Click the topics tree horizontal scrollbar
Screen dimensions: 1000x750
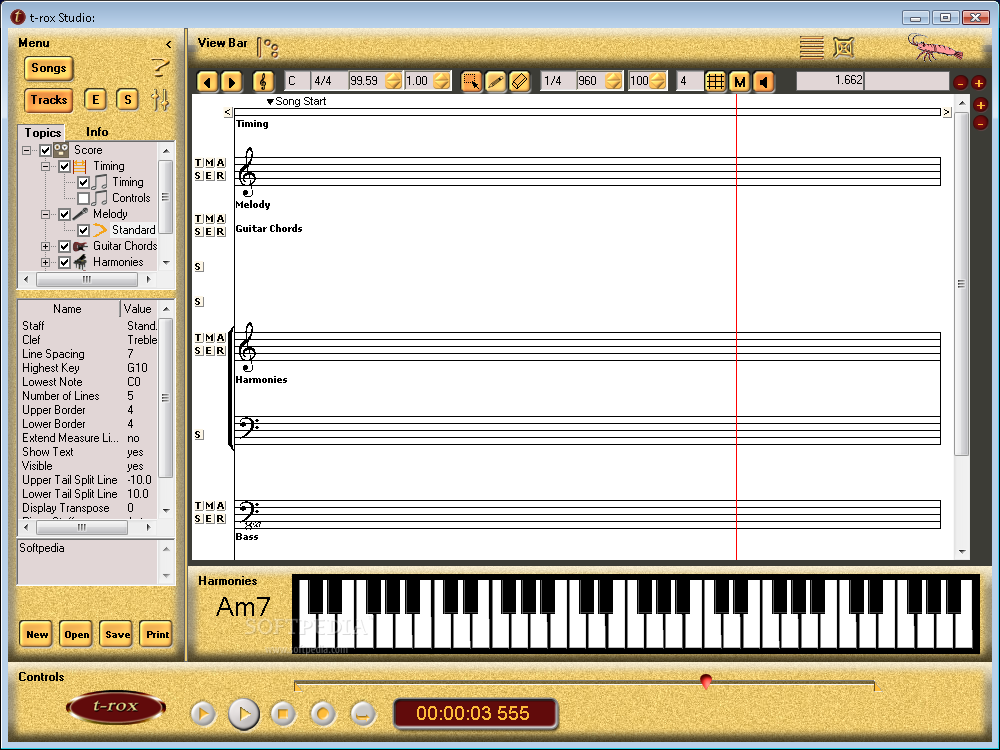click(x=87, y=279)
